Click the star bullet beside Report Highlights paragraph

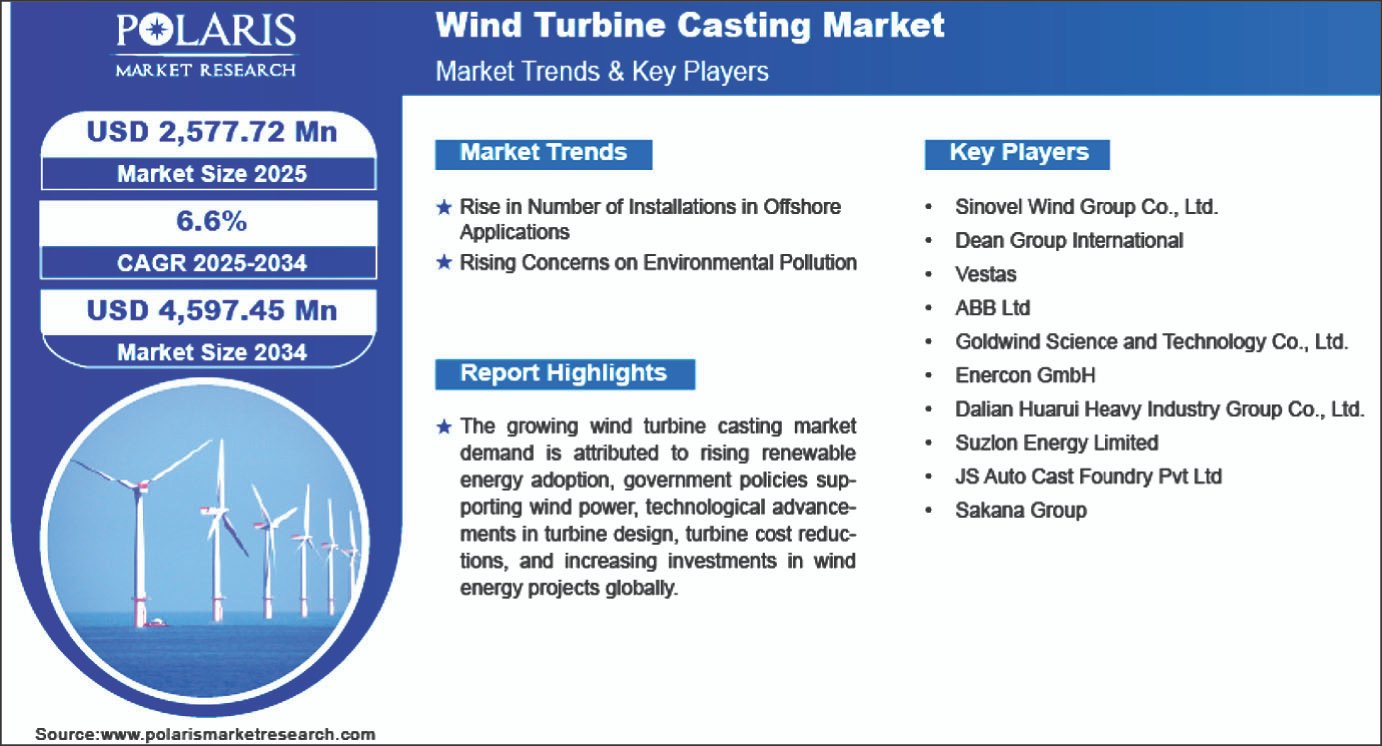pos(444,428)
